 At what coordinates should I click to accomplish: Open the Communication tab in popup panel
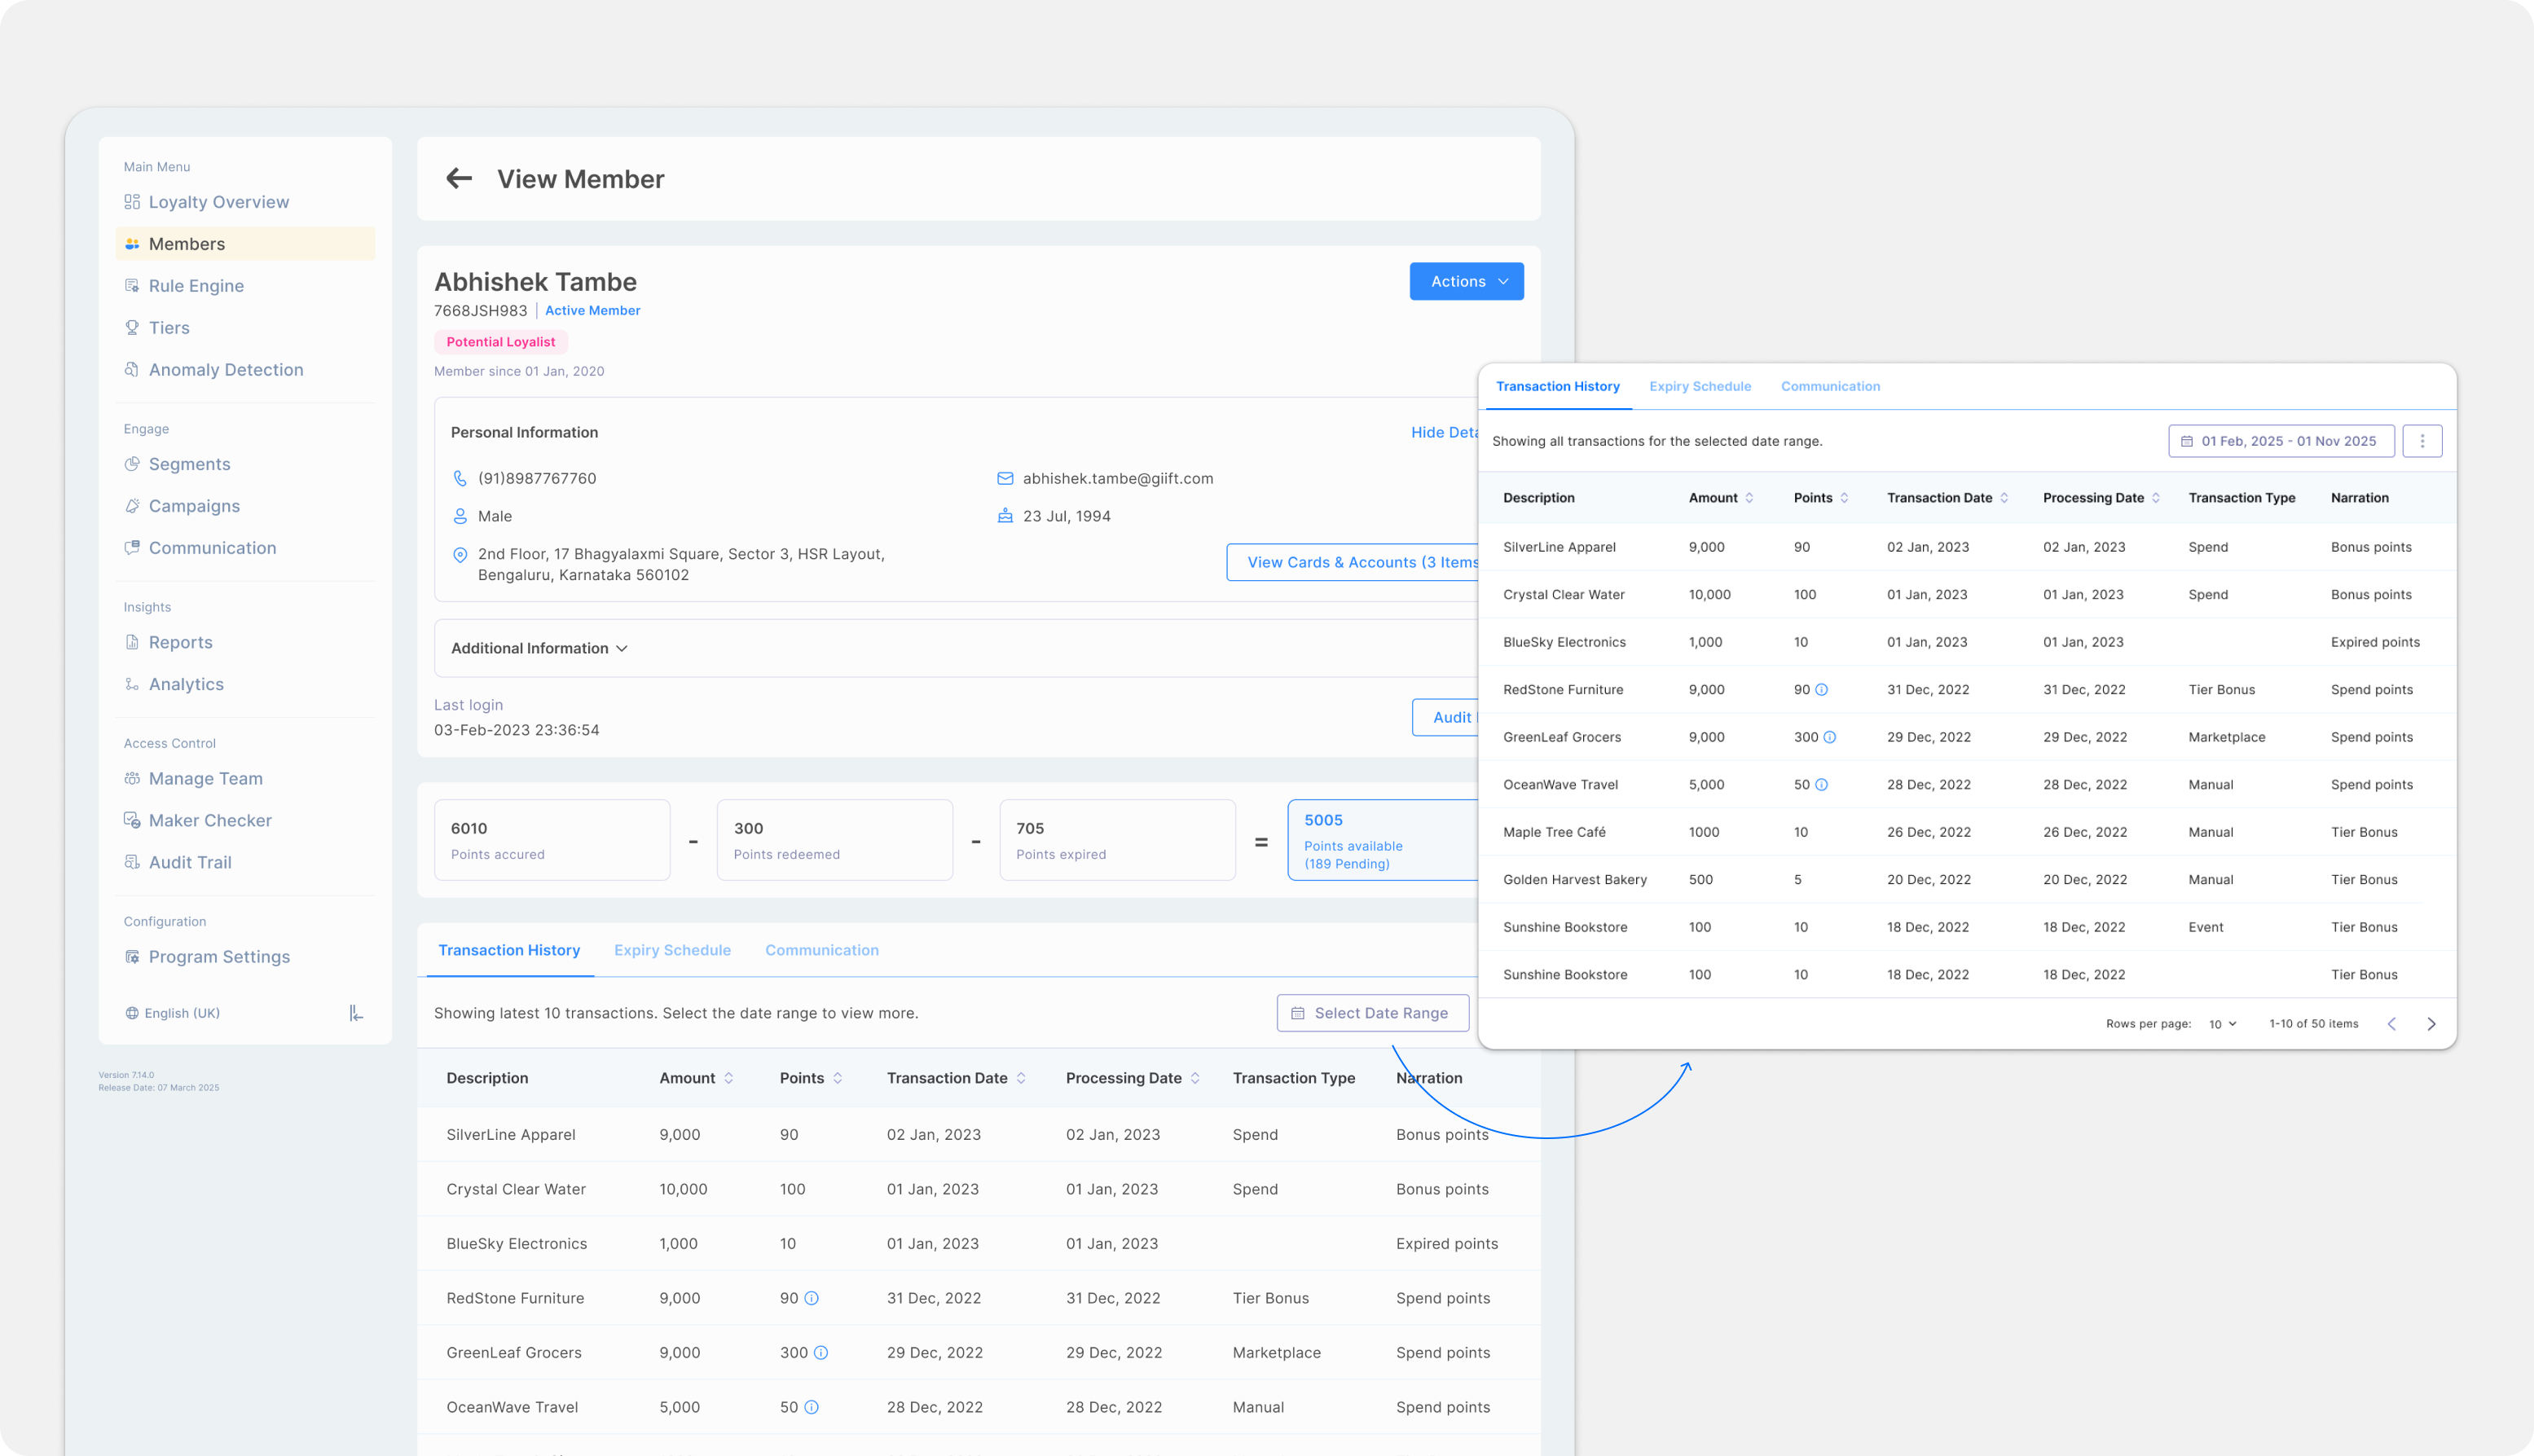(x=1830, y=386)
